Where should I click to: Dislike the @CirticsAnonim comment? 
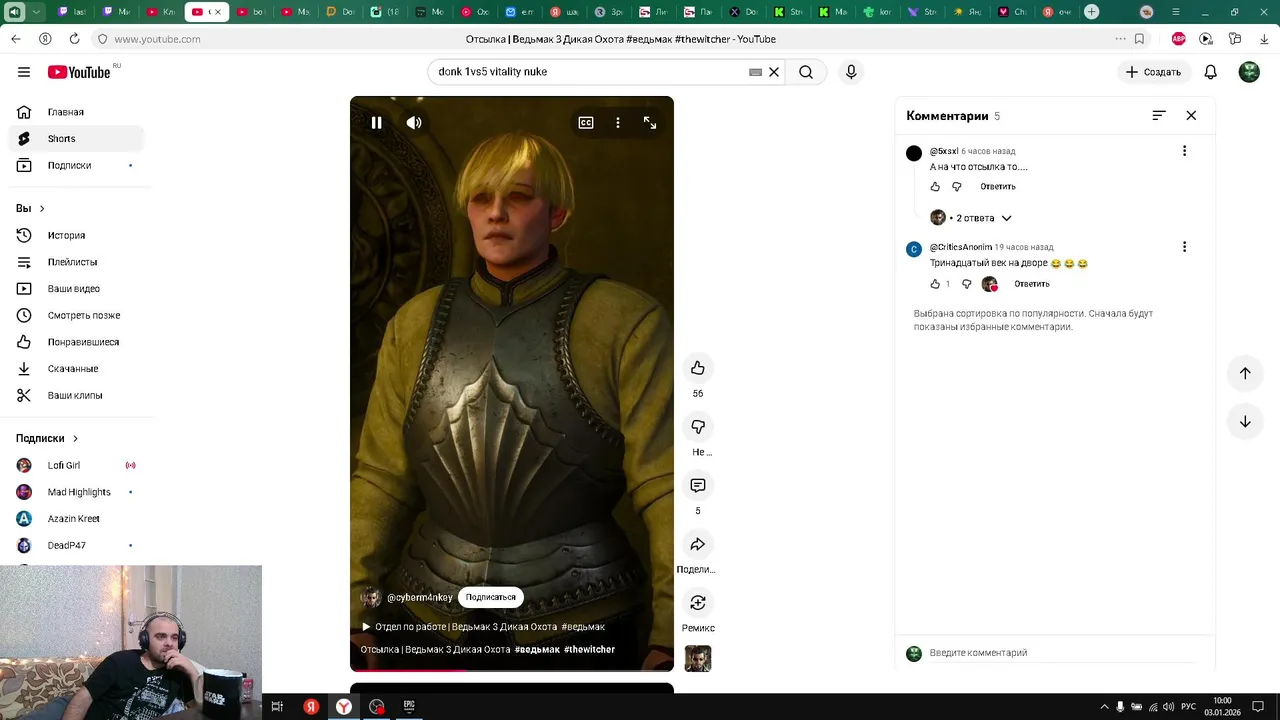(x=966, y=284)
